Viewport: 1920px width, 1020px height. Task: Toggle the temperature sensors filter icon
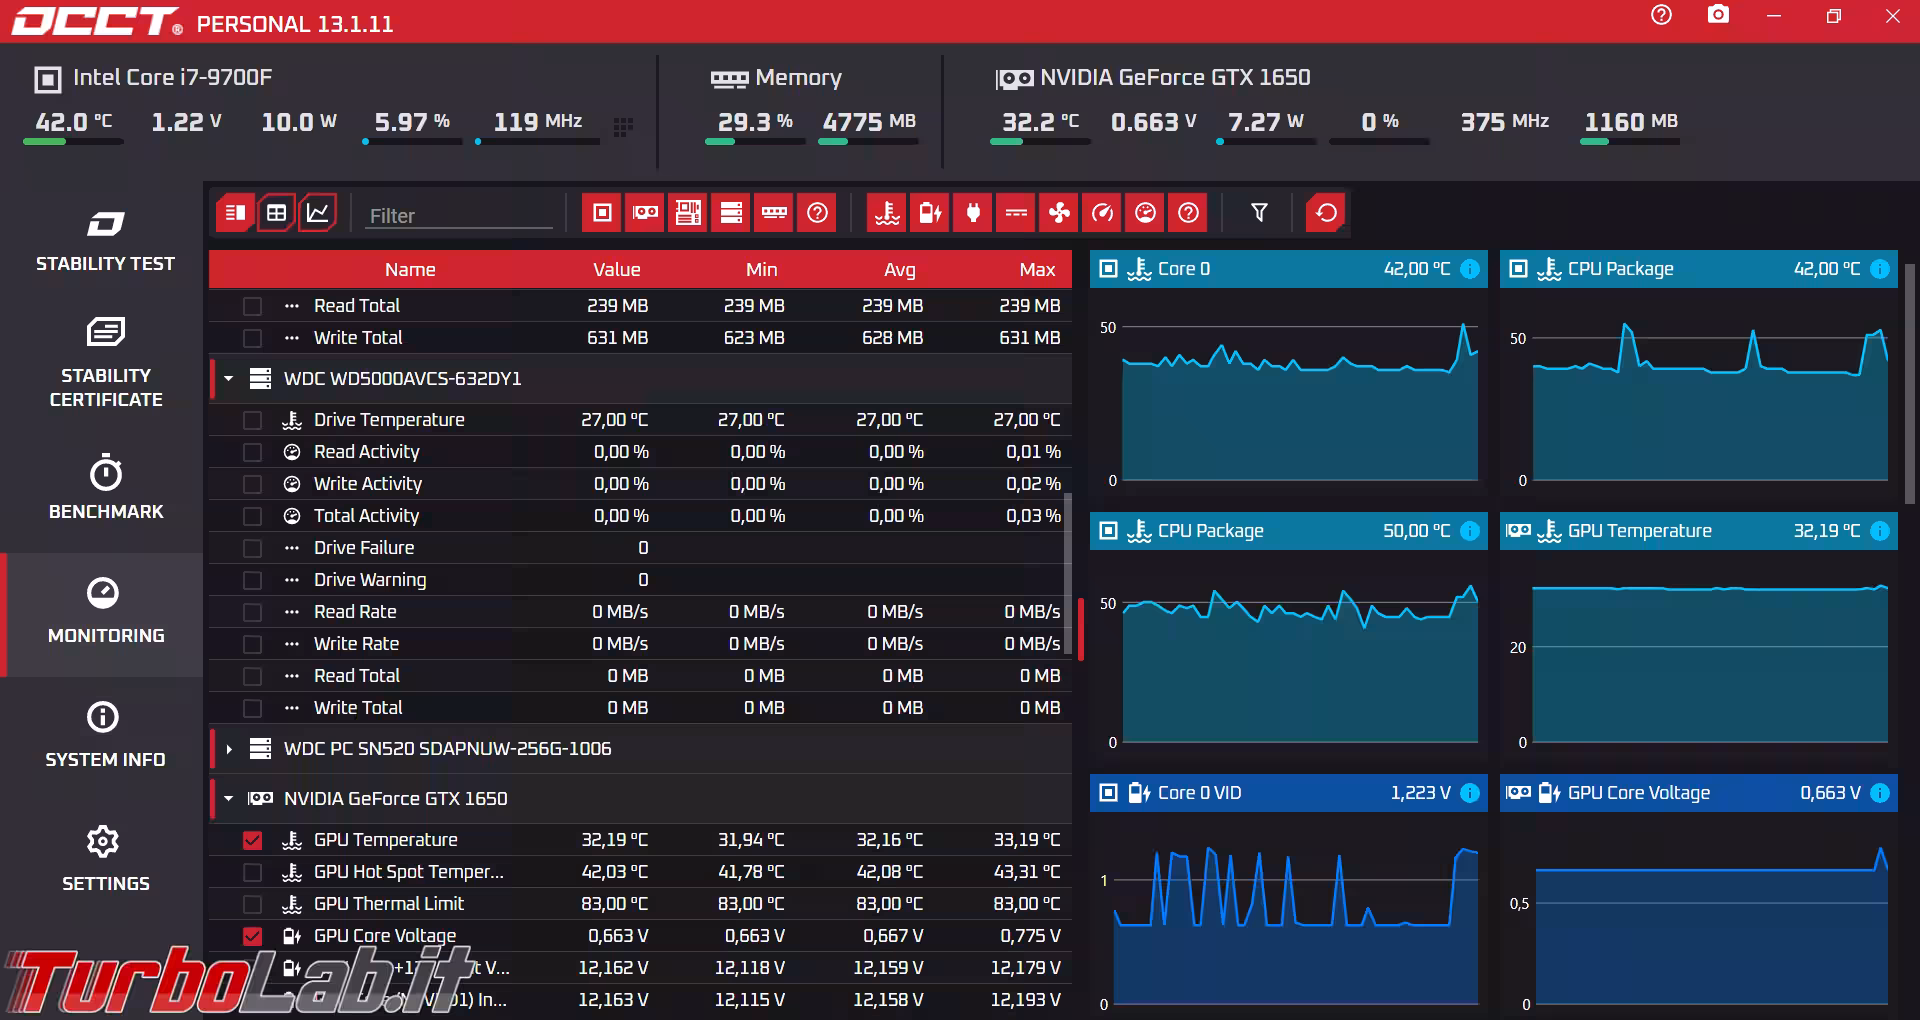click(887, 213)
